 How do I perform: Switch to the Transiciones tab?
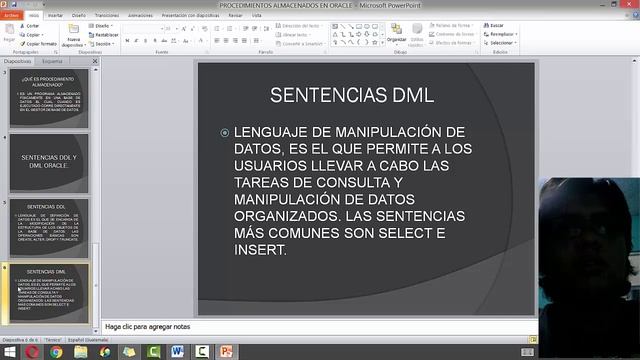[x=107, y=16]
